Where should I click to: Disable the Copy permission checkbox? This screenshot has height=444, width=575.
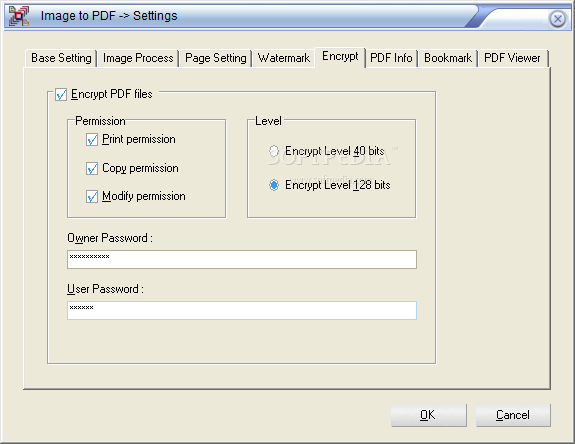tap(92, 169)
